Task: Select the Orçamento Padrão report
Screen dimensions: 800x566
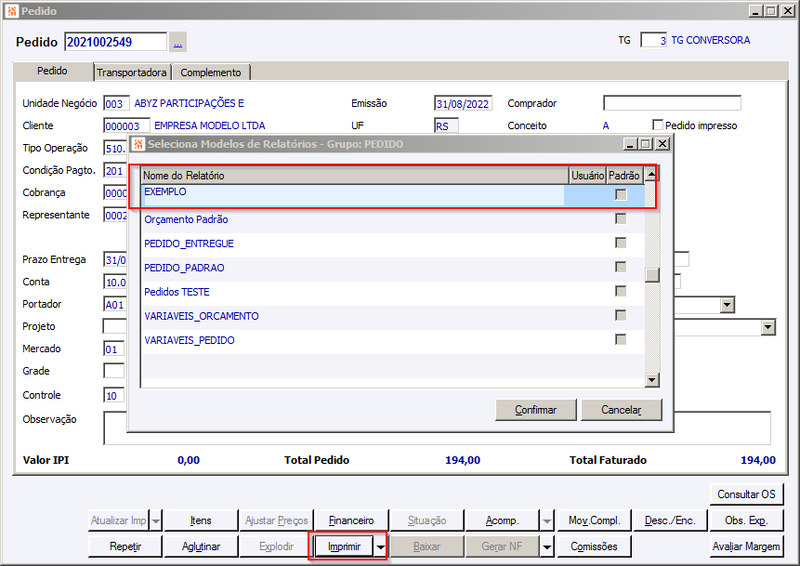Action: 393,219
